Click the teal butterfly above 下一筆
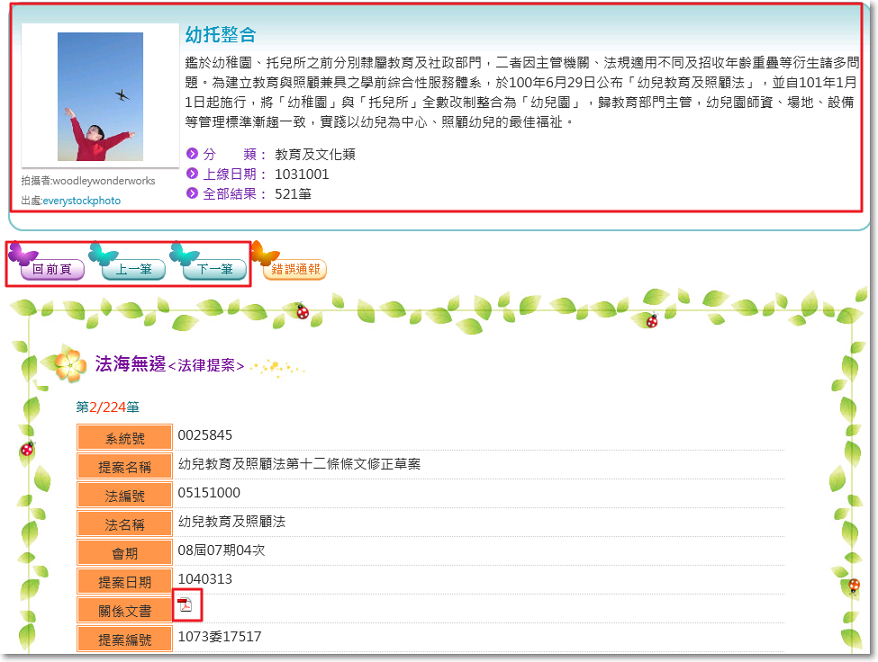Image resolution: width=878 pixels, height=662 pixels. tap(184, 253)
